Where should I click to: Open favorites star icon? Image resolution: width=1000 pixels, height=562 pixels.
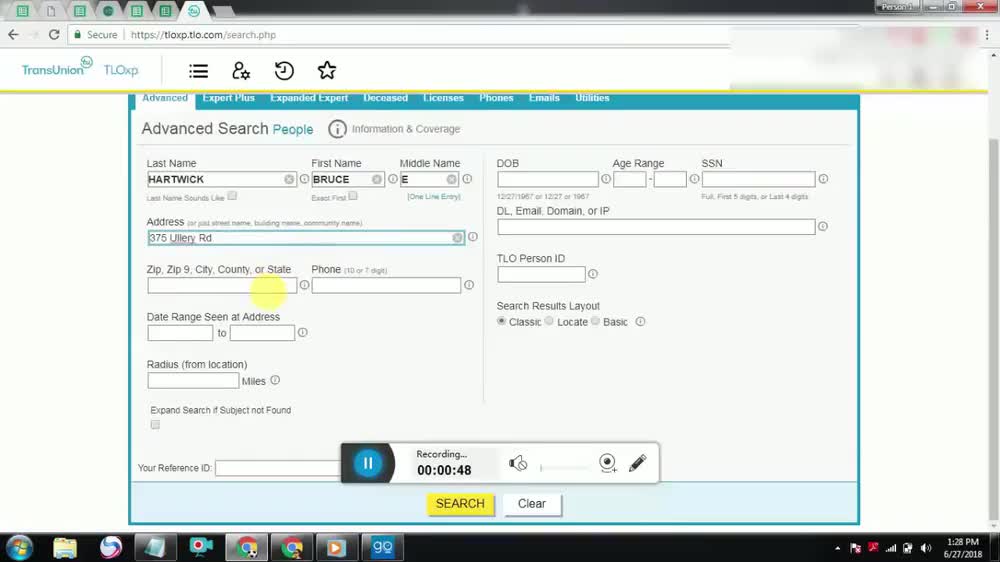[327, 71]
